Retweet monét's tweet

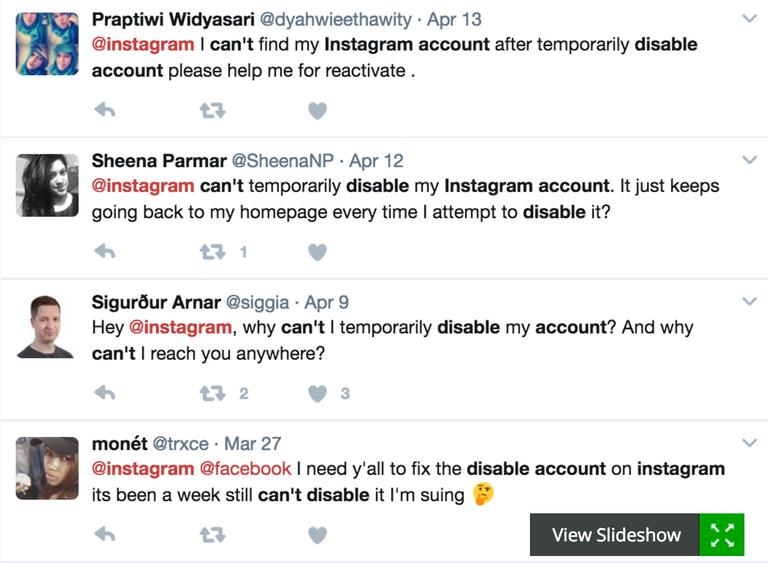pyautogui.click(x=213, y=535)
